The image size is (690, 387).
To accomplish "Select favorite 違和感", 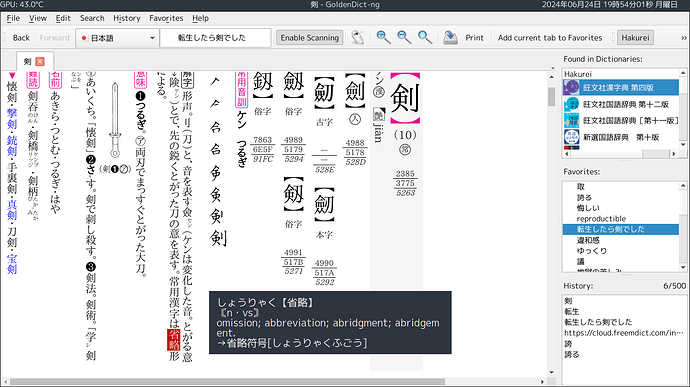I will pyautogui.click(x=588, y=240).
